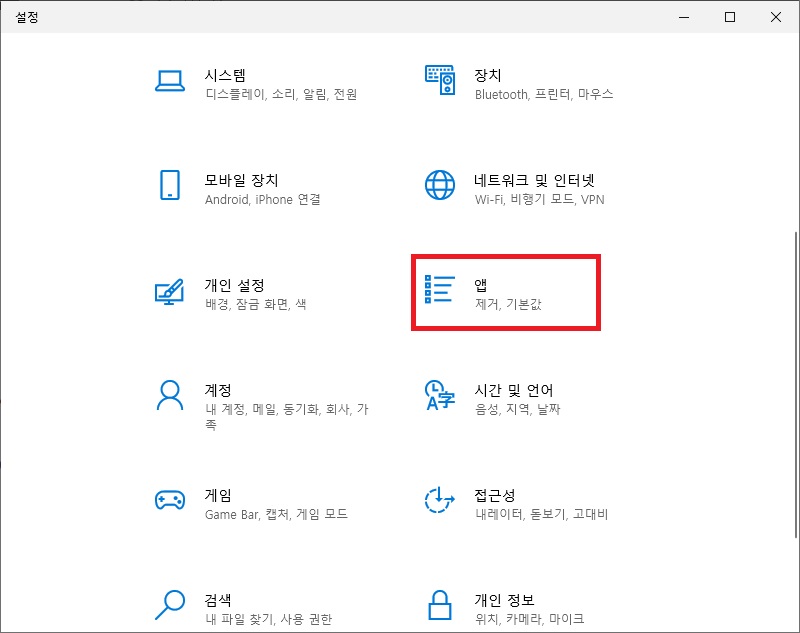The image size is (800, 633).
Task: Select 게임 category title
Action: tap(218, 495)
